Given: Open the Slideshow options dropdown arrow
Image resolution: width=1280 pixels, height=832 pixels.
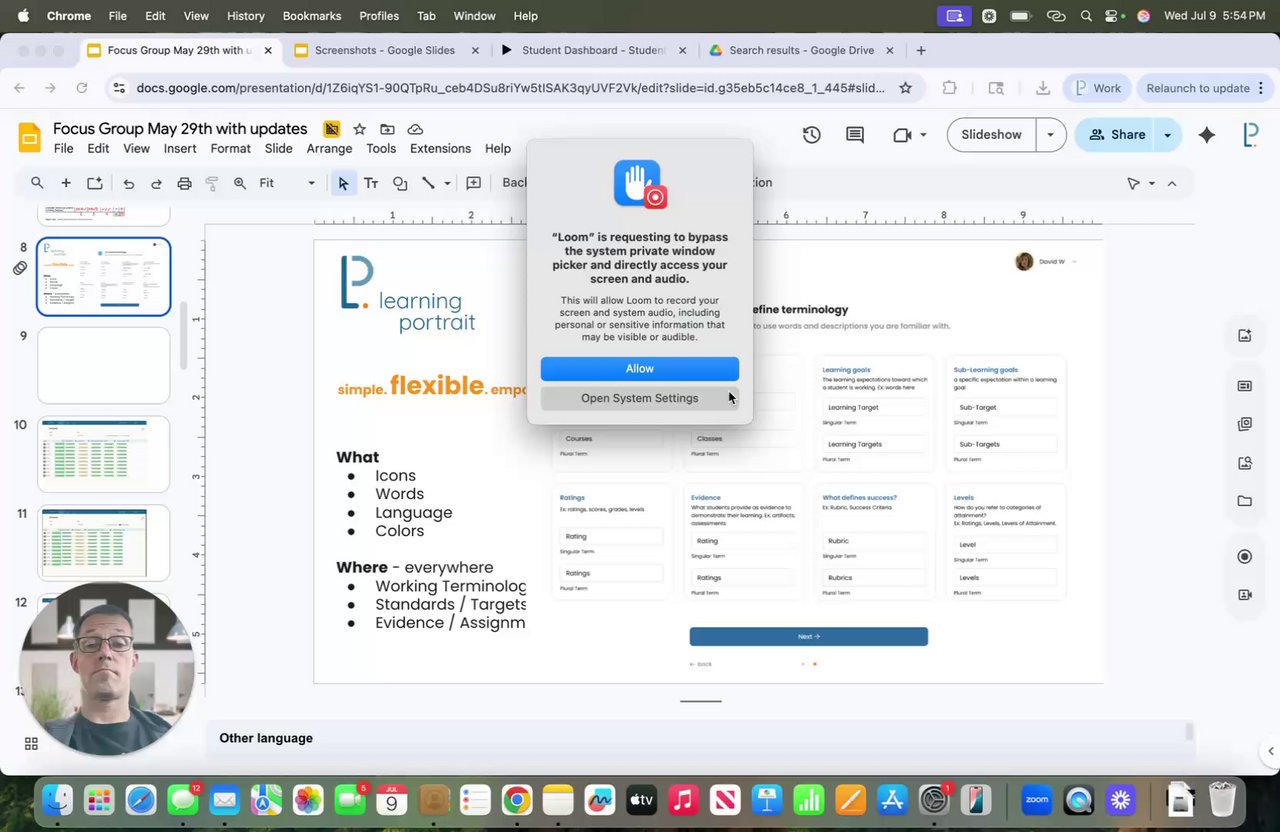Looking at the screenshot, I should point(1050,135).
